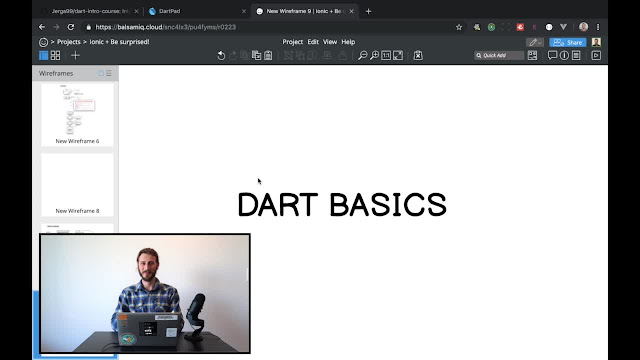Open the Edit menu
This screenshot has width=640, height=360.
click(313, 42)
